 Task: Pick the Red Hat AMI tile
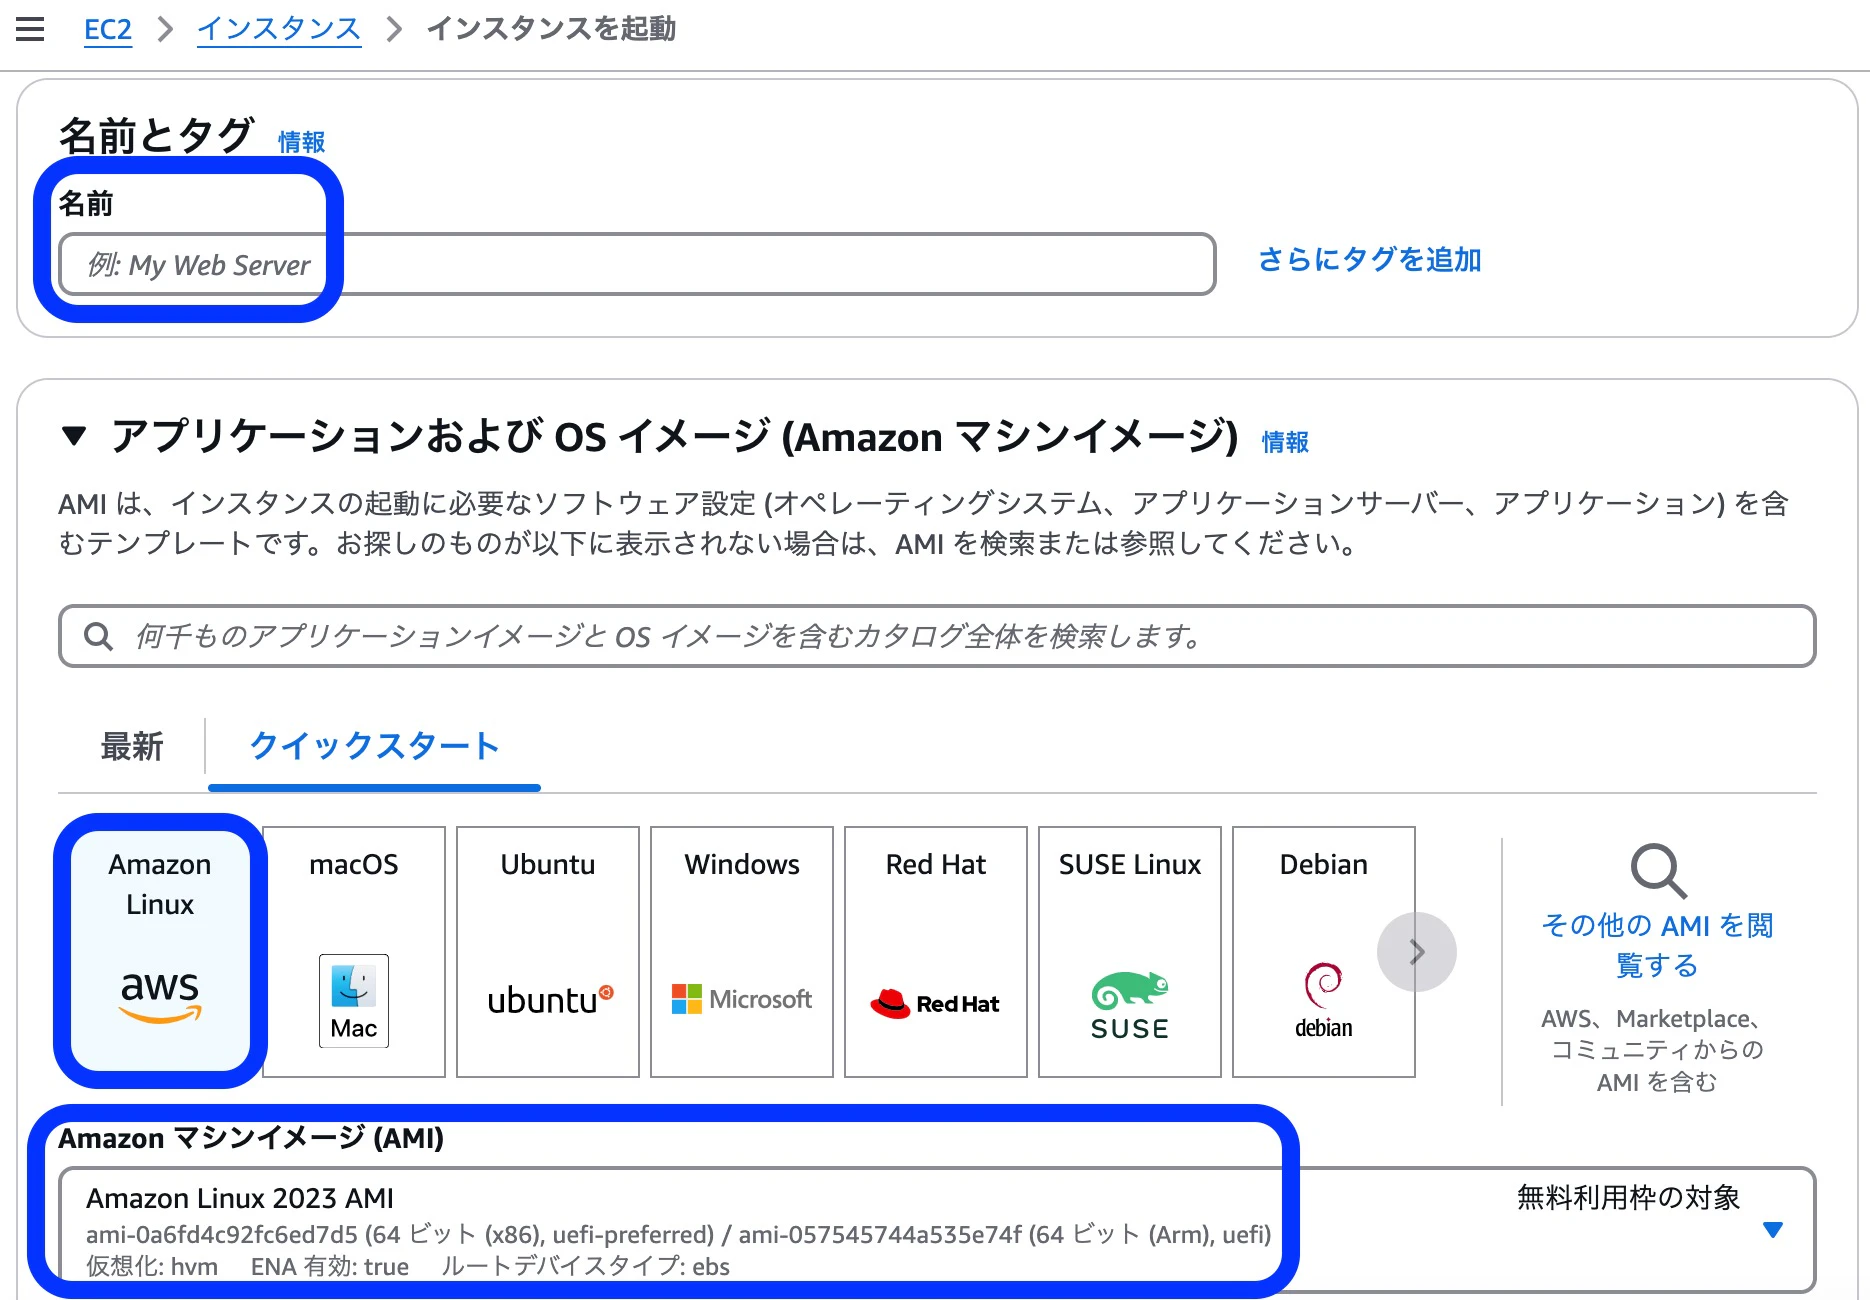(936, 951)
